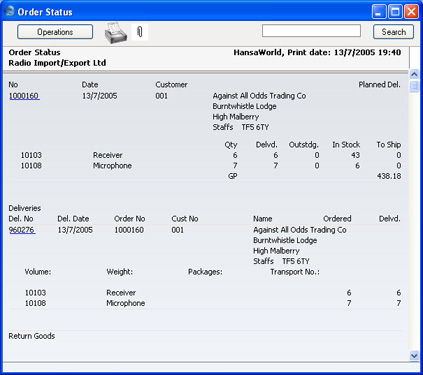
Task: Click the HansaWorld globe icon in title bar
Action: click(x=10, y=11)
